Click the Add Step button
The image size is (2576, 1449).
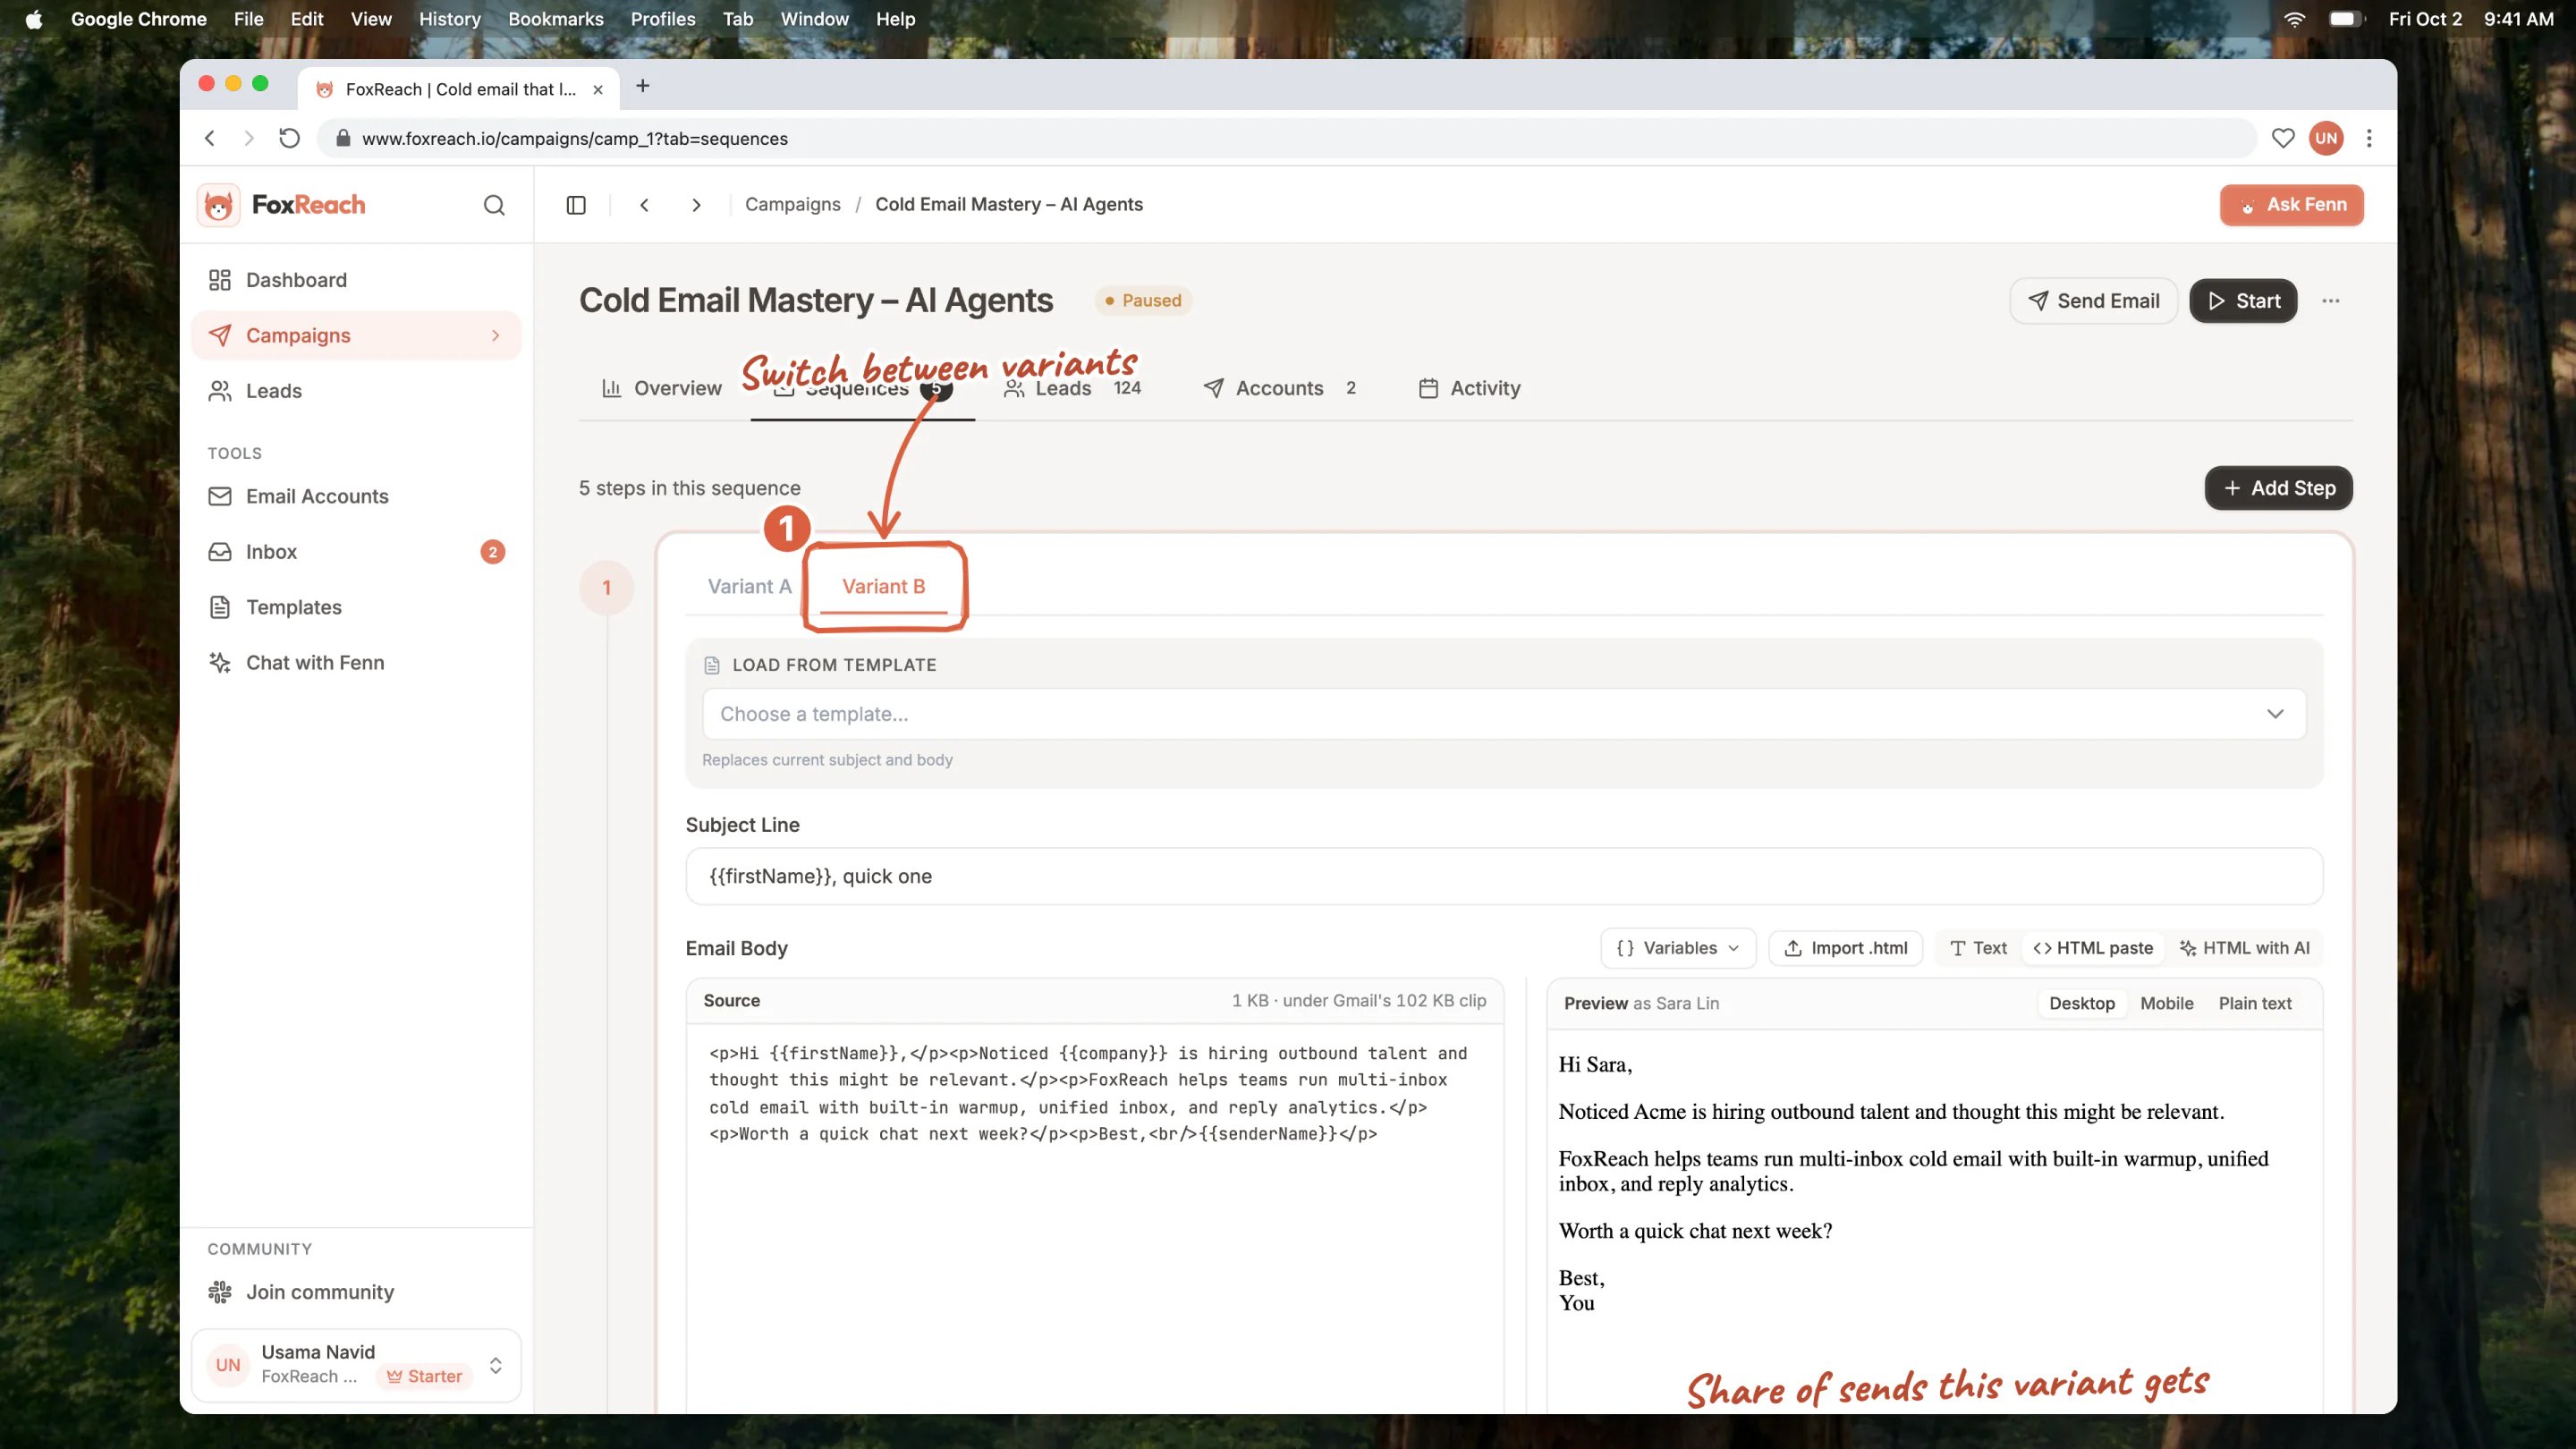(x=2278, y=488)
